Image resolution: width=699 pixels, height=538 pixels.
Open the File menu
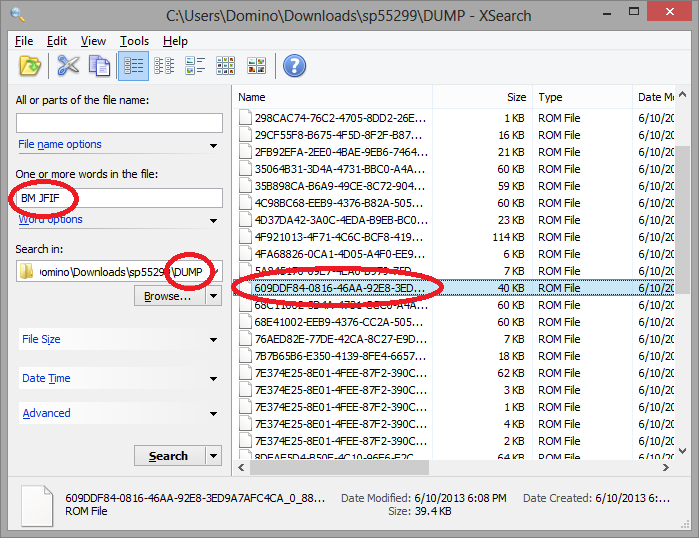(24, 41)
